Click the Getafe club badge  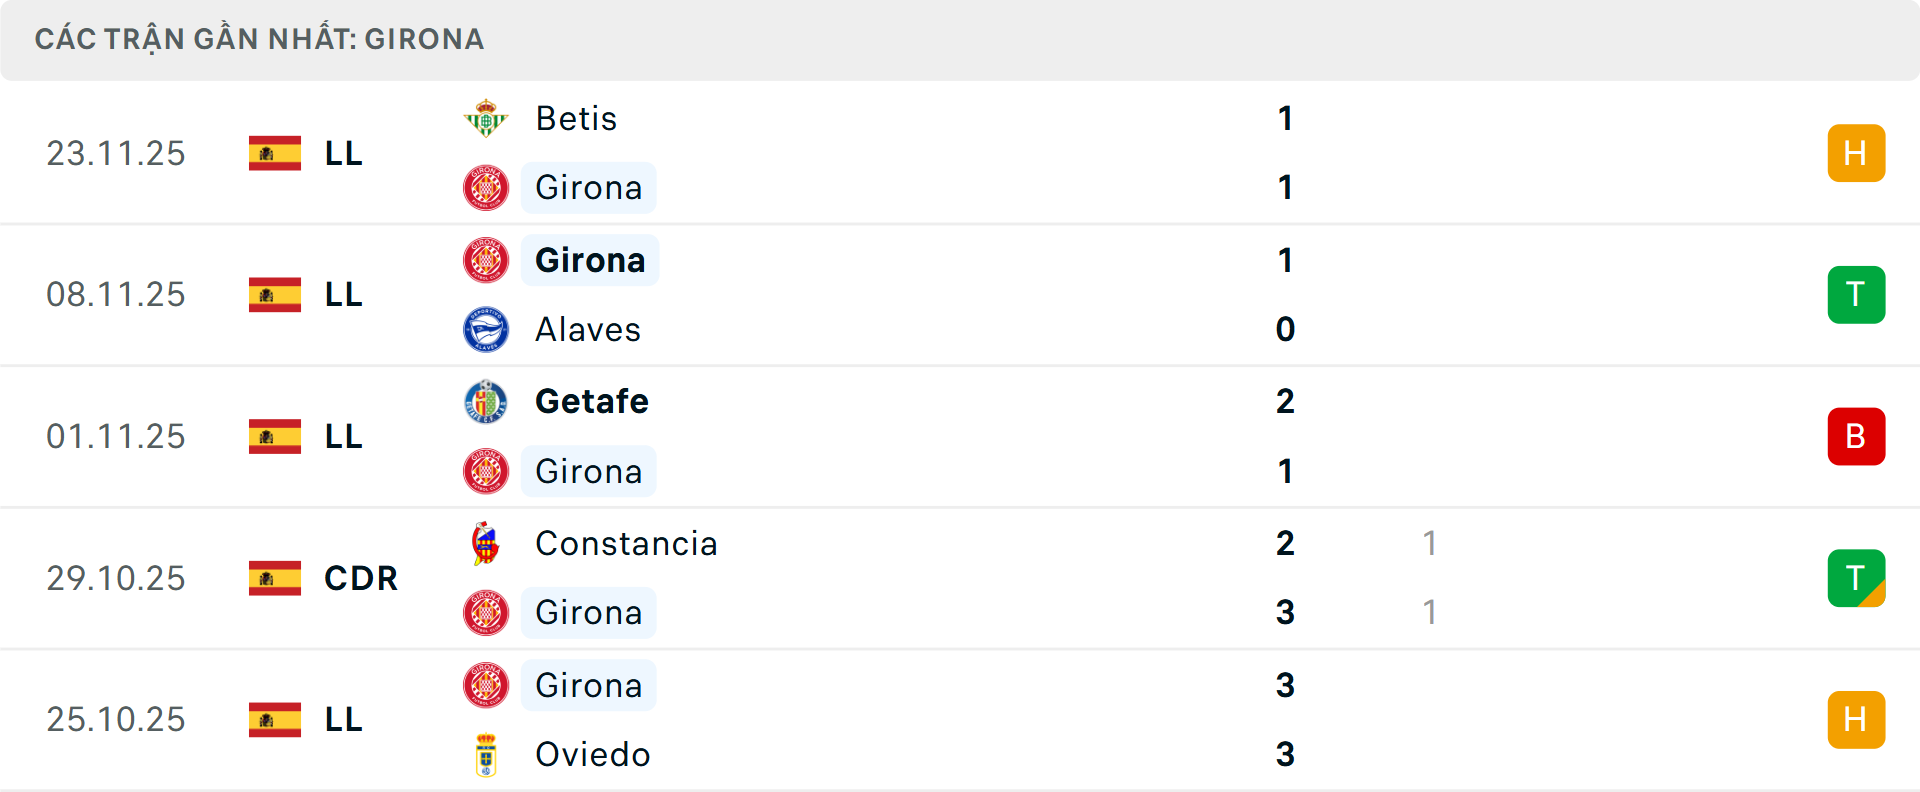pyautogui.click(x=486, y=401)
